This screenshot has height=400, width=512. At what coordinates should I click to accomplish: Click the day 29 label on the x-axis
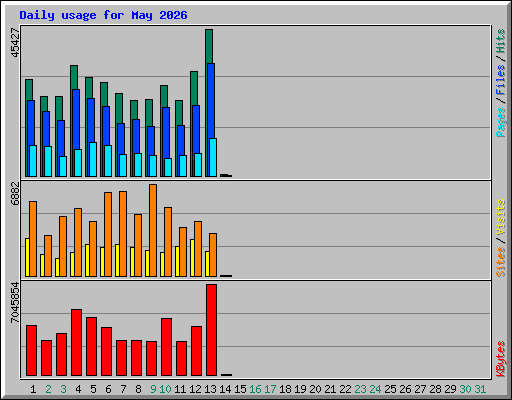coord(450,389)
